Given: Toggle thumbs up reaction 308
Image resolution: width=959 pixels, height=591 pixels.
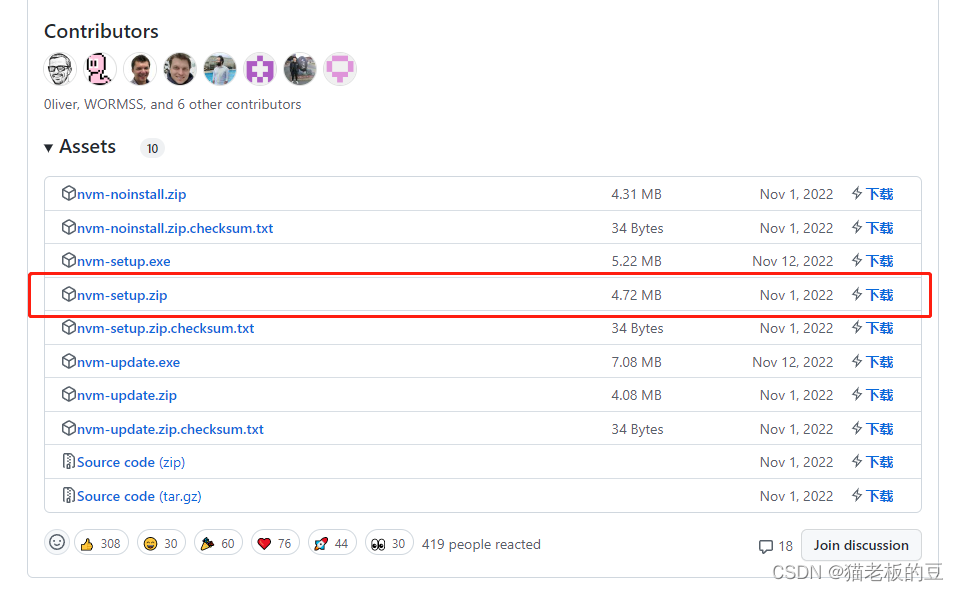Looking at the screenshot, I should (102, 543).
